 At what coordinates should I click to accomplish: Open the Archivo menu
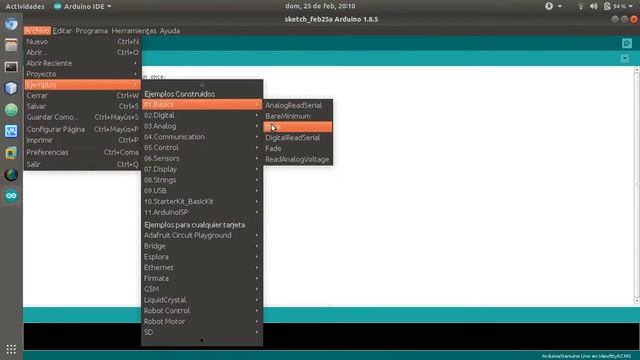click(x=37, y=31)
